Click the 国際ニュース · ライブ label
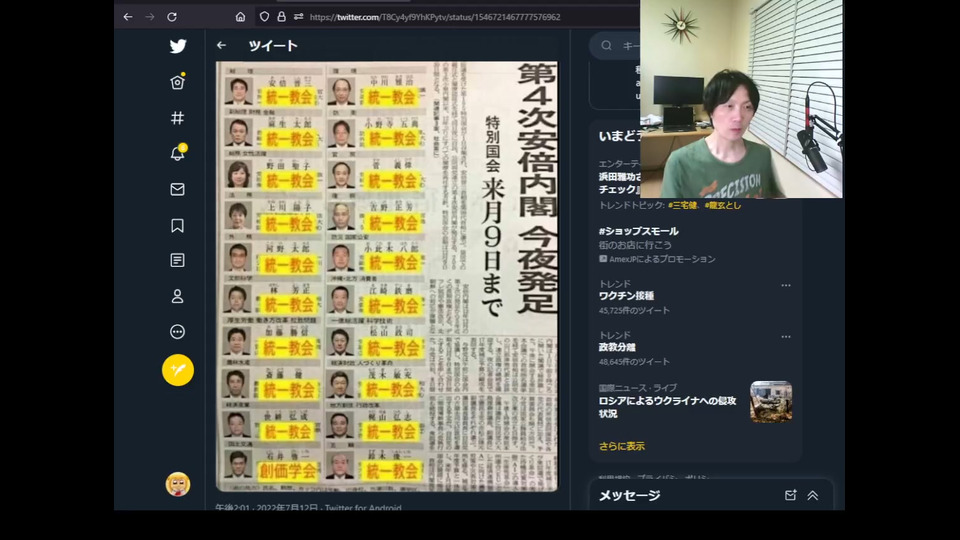This screenshot has height=540, width=960. click(637, 388)
